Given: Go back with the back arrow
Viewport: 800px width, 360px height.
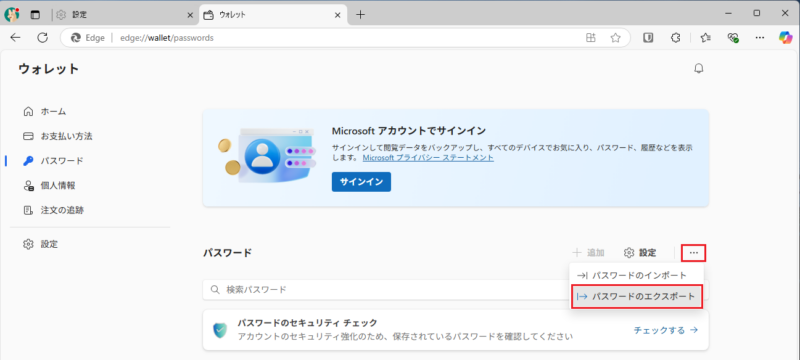Looking at the screenshot, I should click(x=15, y=37).
